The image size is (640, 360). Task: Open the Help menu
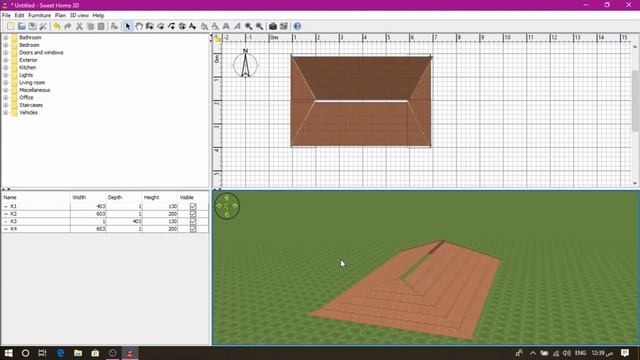click(x=98, y=15)
